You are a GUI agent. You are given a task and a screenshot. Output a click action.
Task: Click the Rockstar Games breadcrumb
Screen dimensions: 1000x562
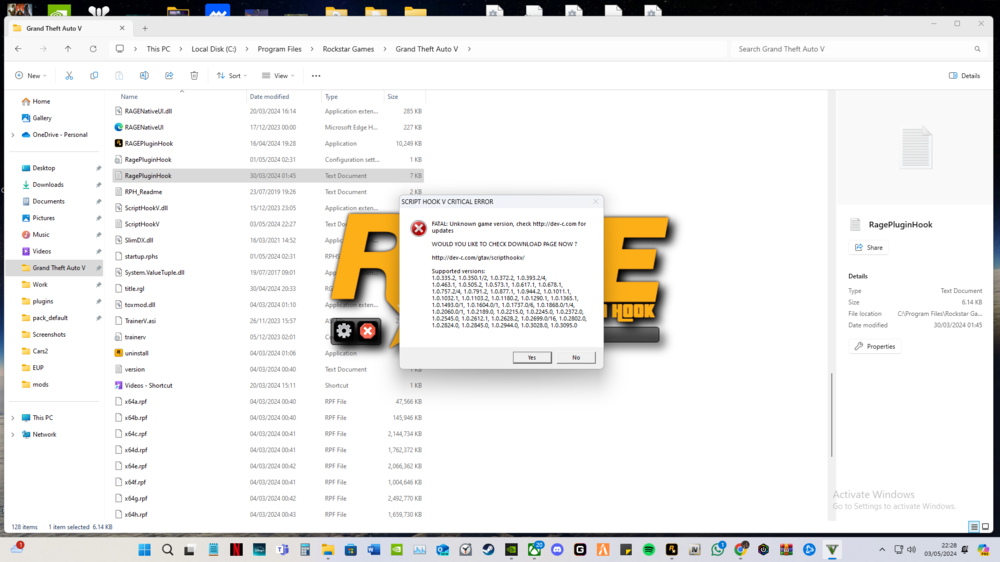(348, 48)
